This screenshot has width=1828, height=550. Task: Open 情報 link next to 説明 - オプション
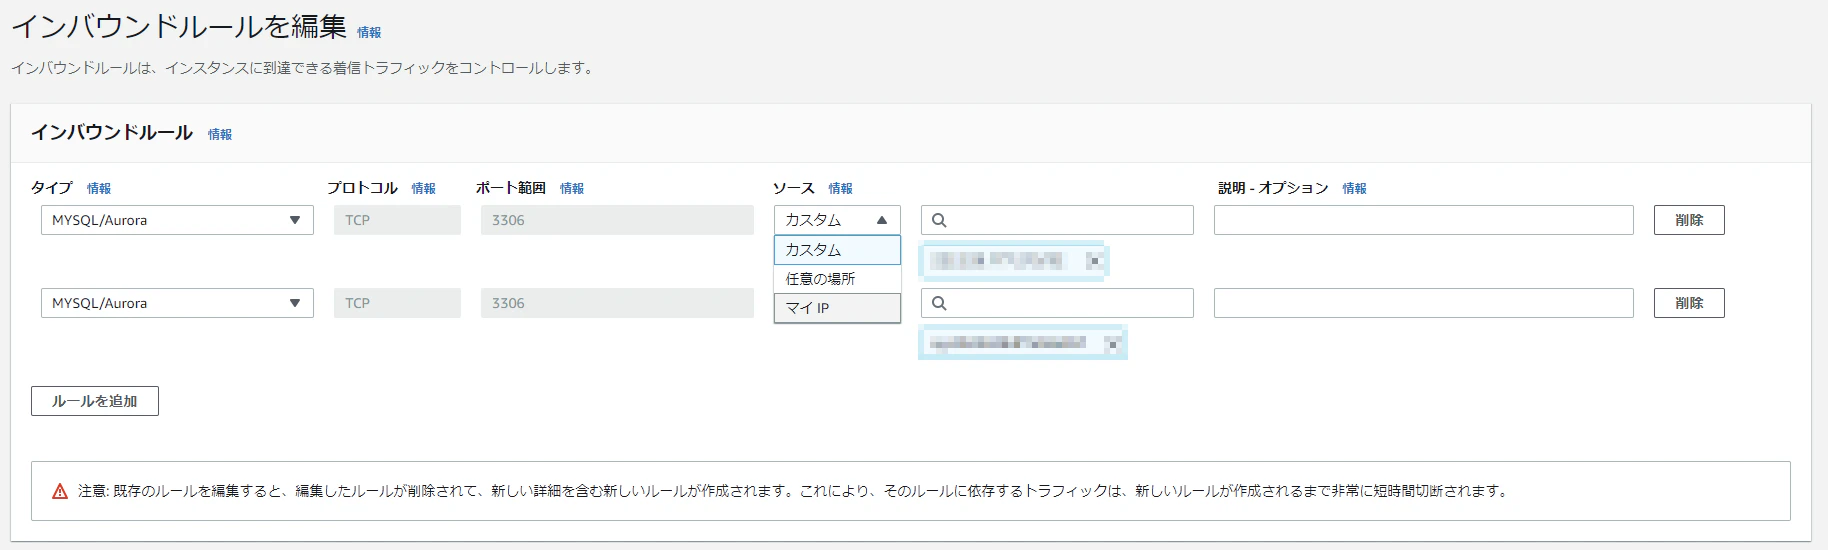pos(1355,188)
